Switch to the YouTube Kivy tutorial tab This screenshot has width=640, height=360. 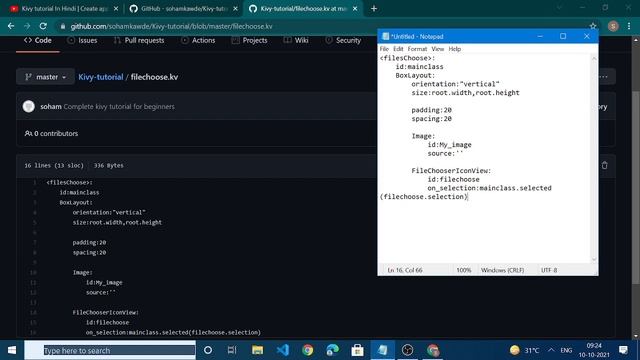64,9
